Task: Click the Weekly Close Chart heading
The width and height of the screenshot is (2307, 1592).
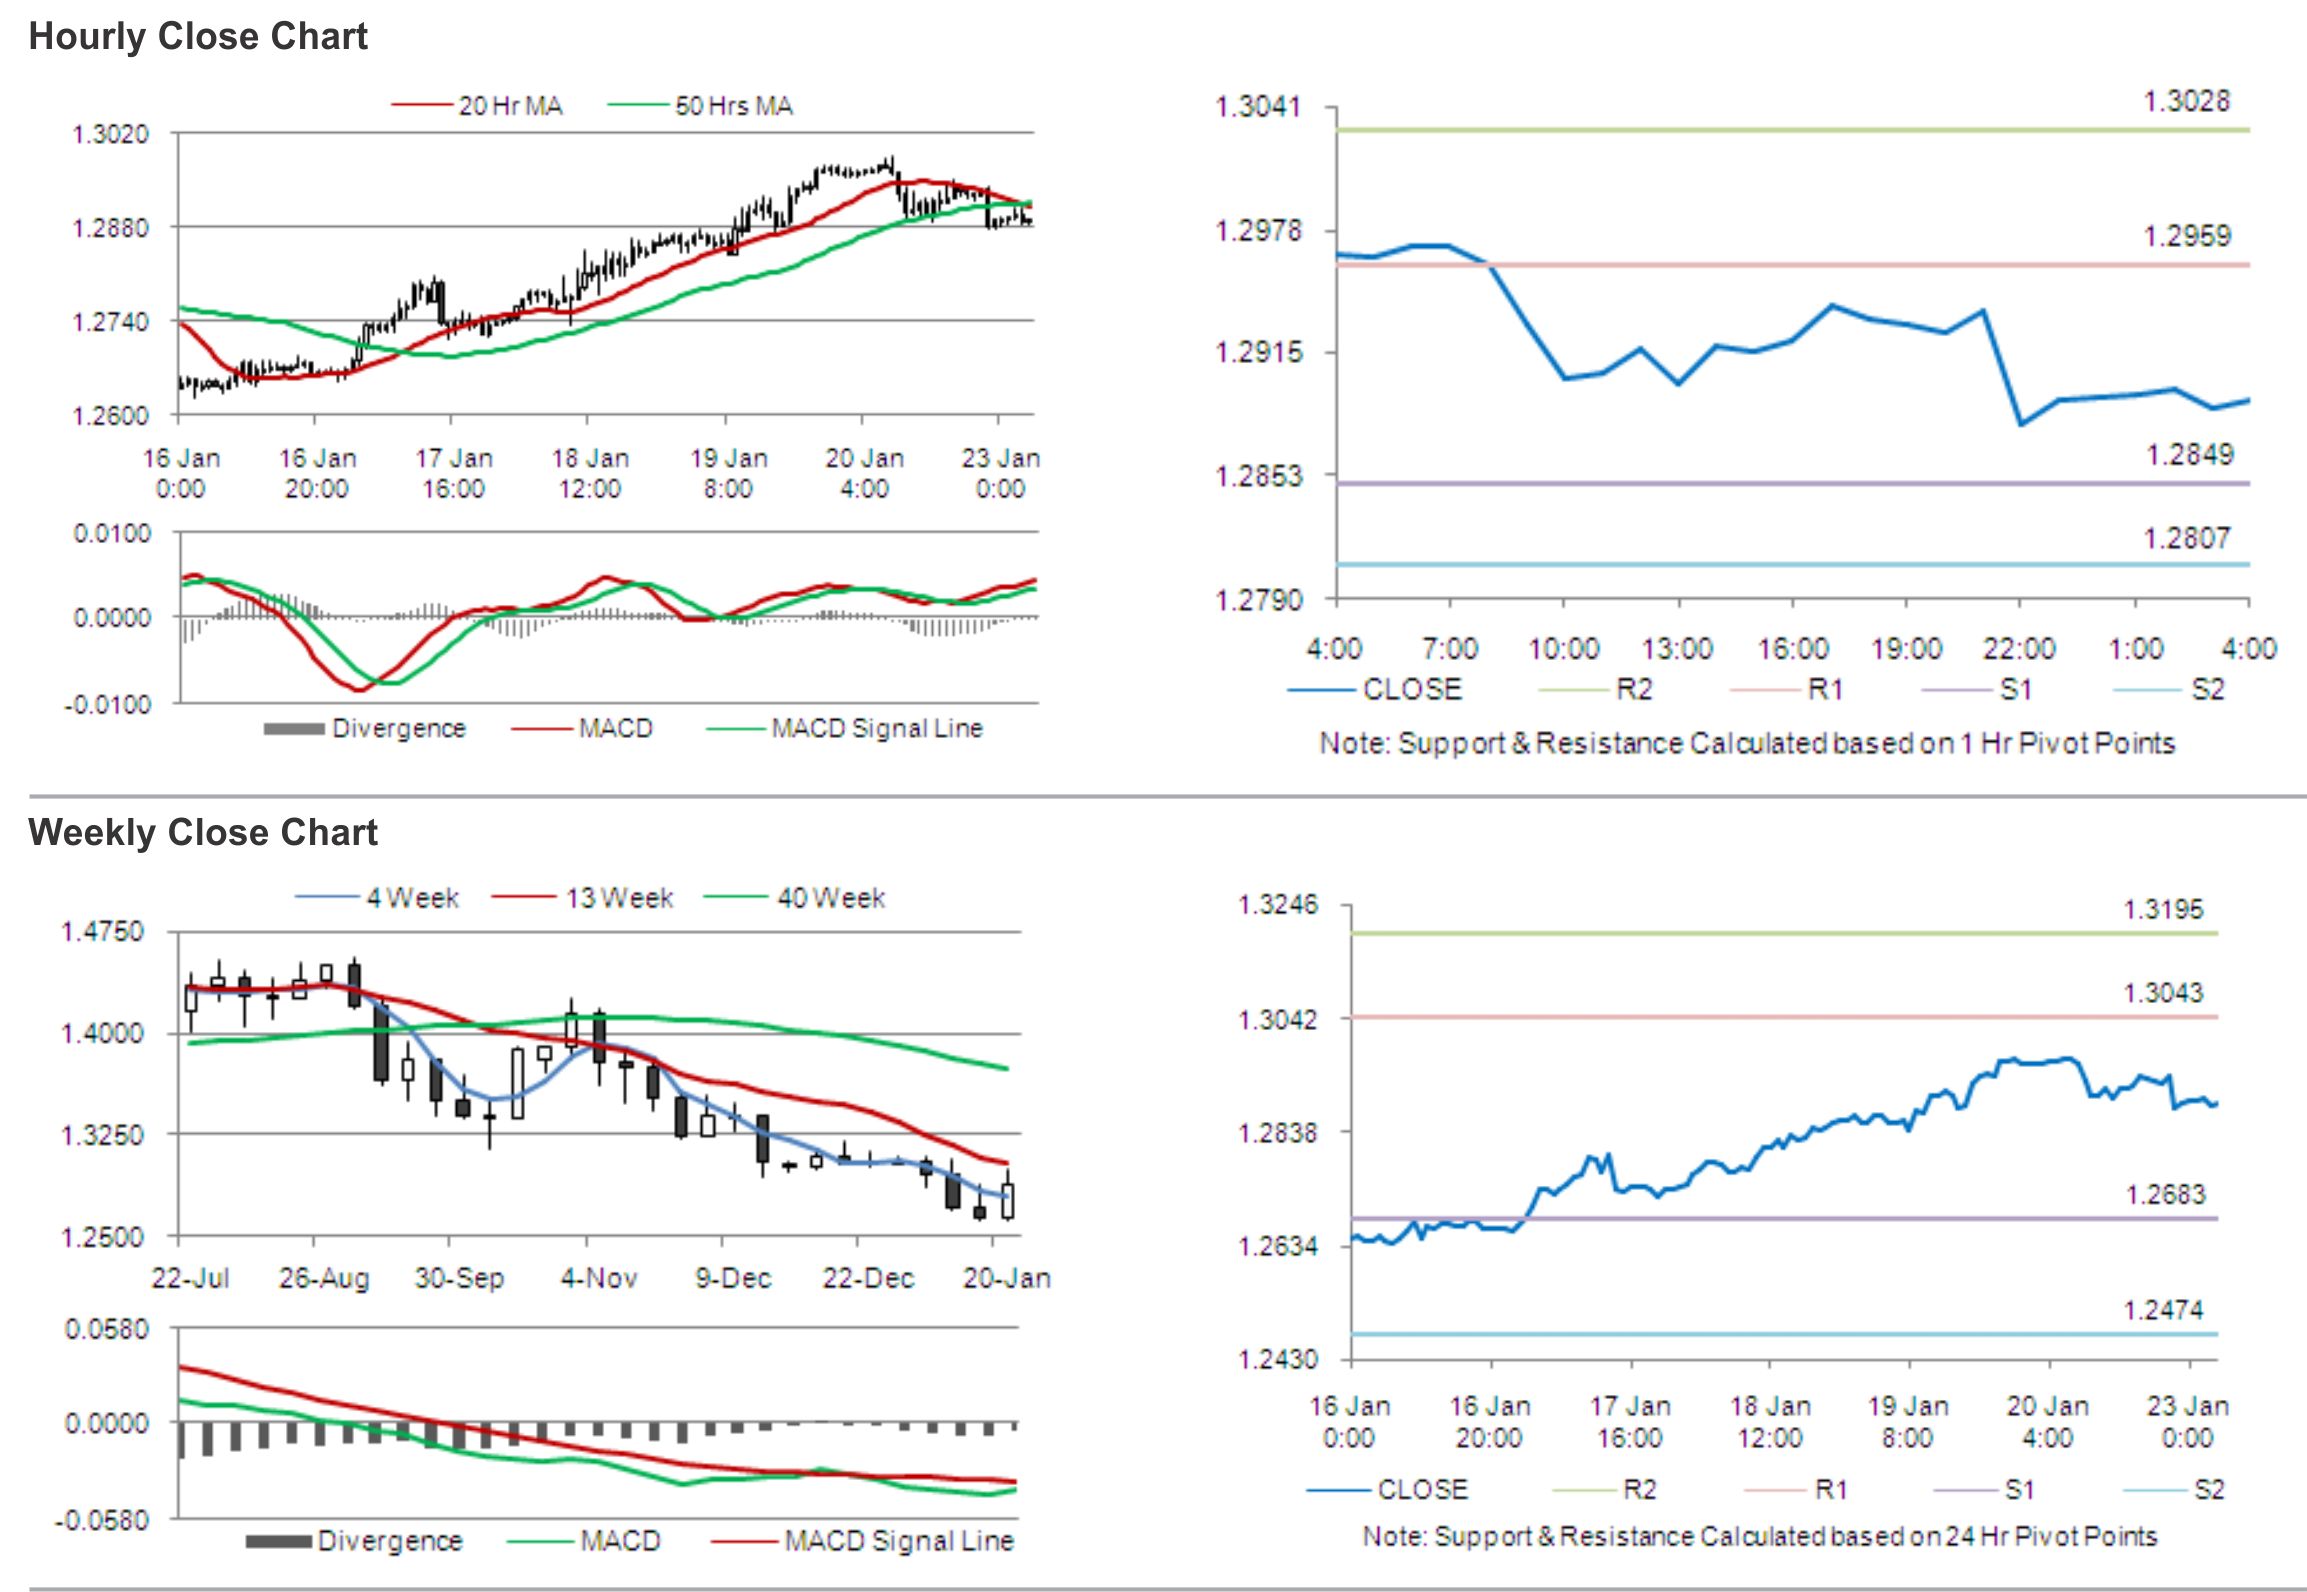Action: (x=203, y=832)
